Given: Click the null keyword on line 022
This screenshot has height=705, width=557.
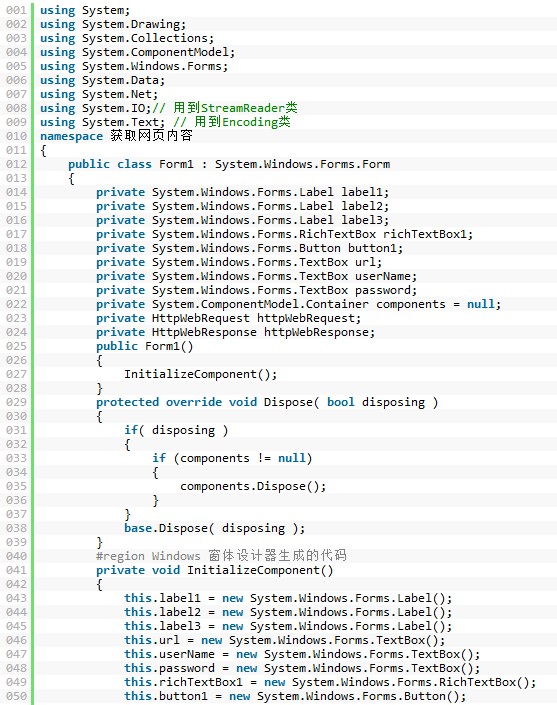Looking at the screenshot, I should tap(481, 304).
